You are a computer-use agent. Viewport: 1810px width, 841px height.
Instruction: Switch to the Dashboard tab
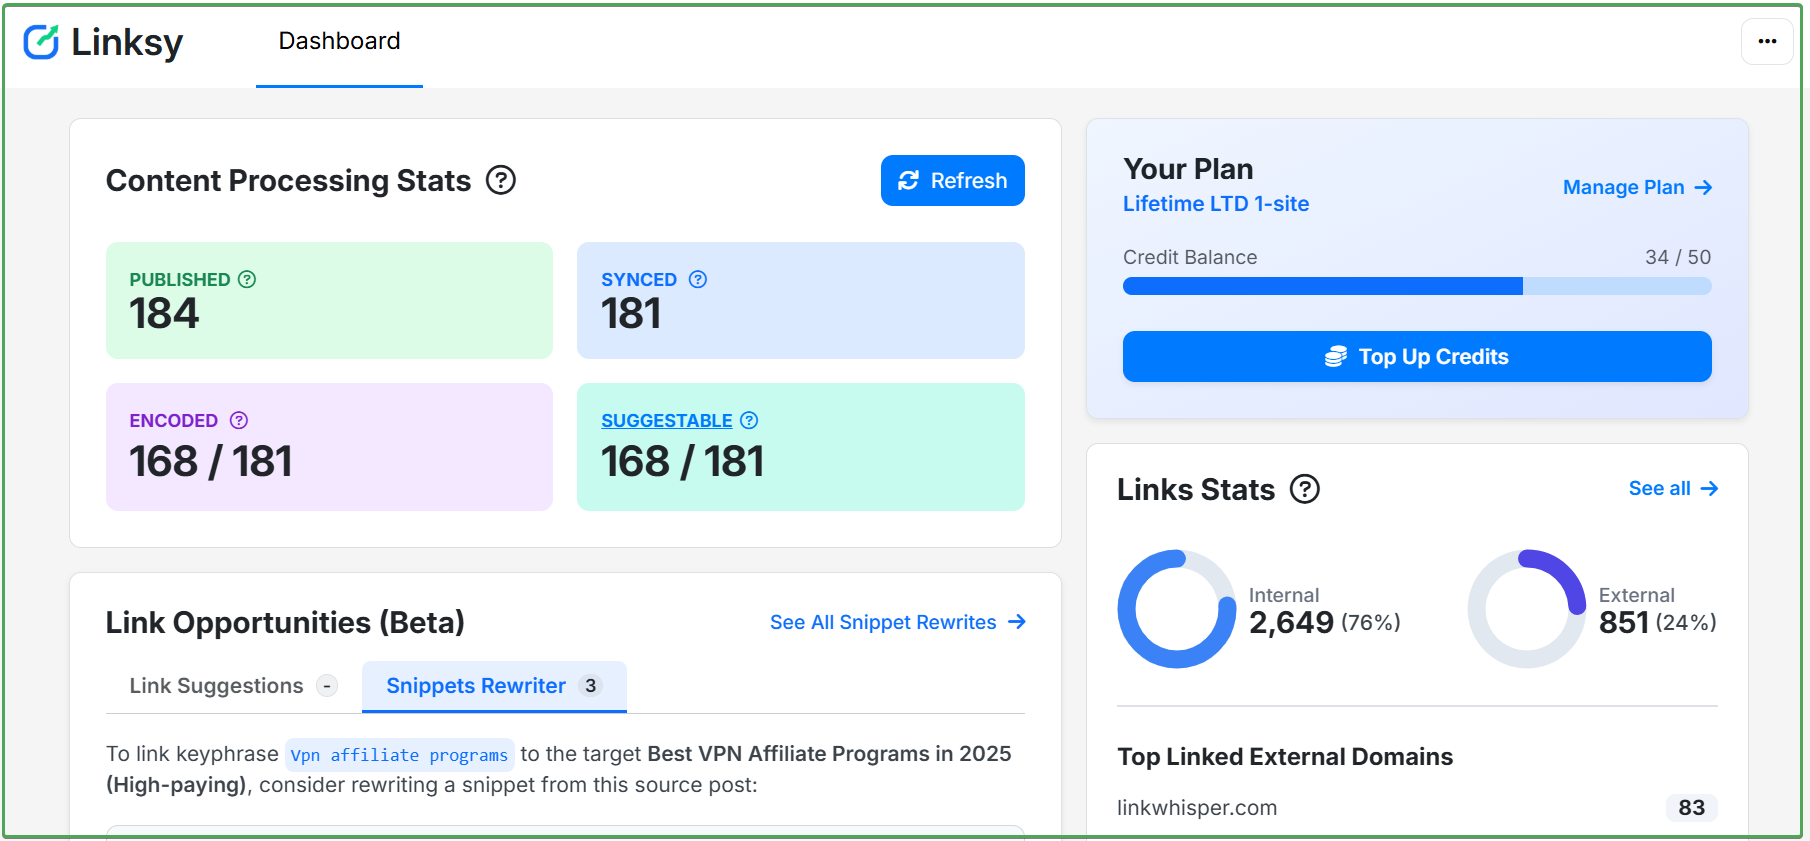339,42
